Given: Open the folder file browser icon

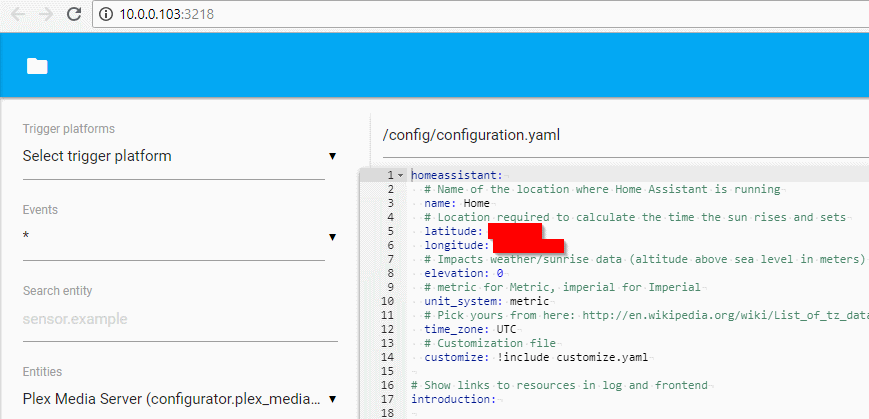Looking at the screenshot, I should (x=37, y=66).
